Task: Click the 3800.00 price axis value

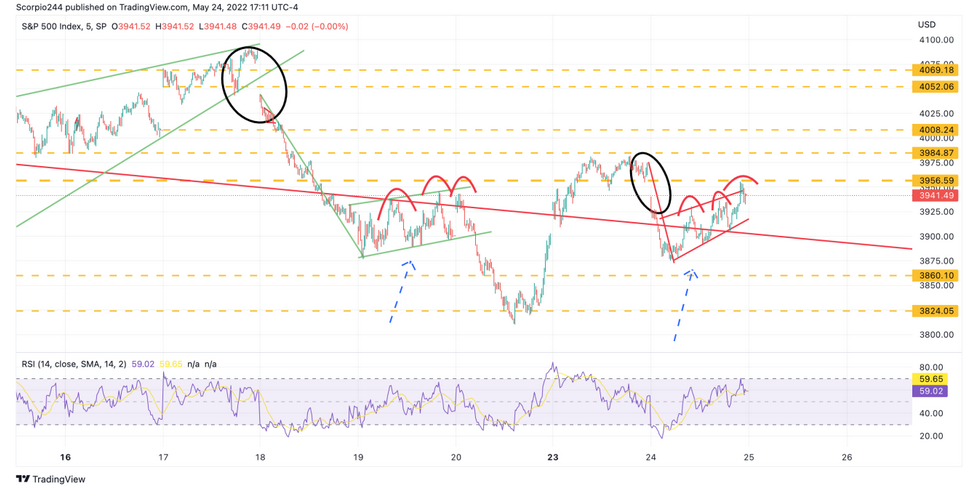Action: pos(936,335)
